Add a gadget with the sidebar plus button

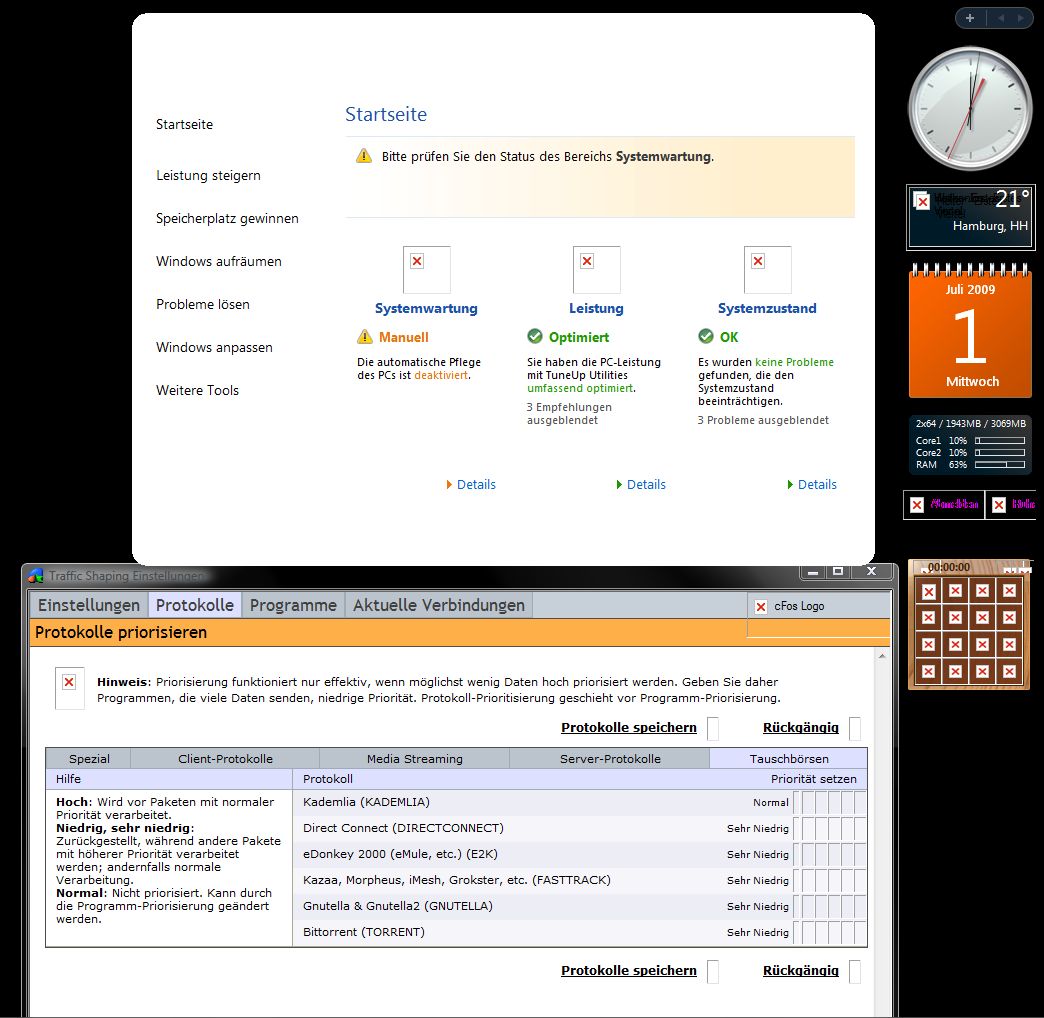(969, 18)
